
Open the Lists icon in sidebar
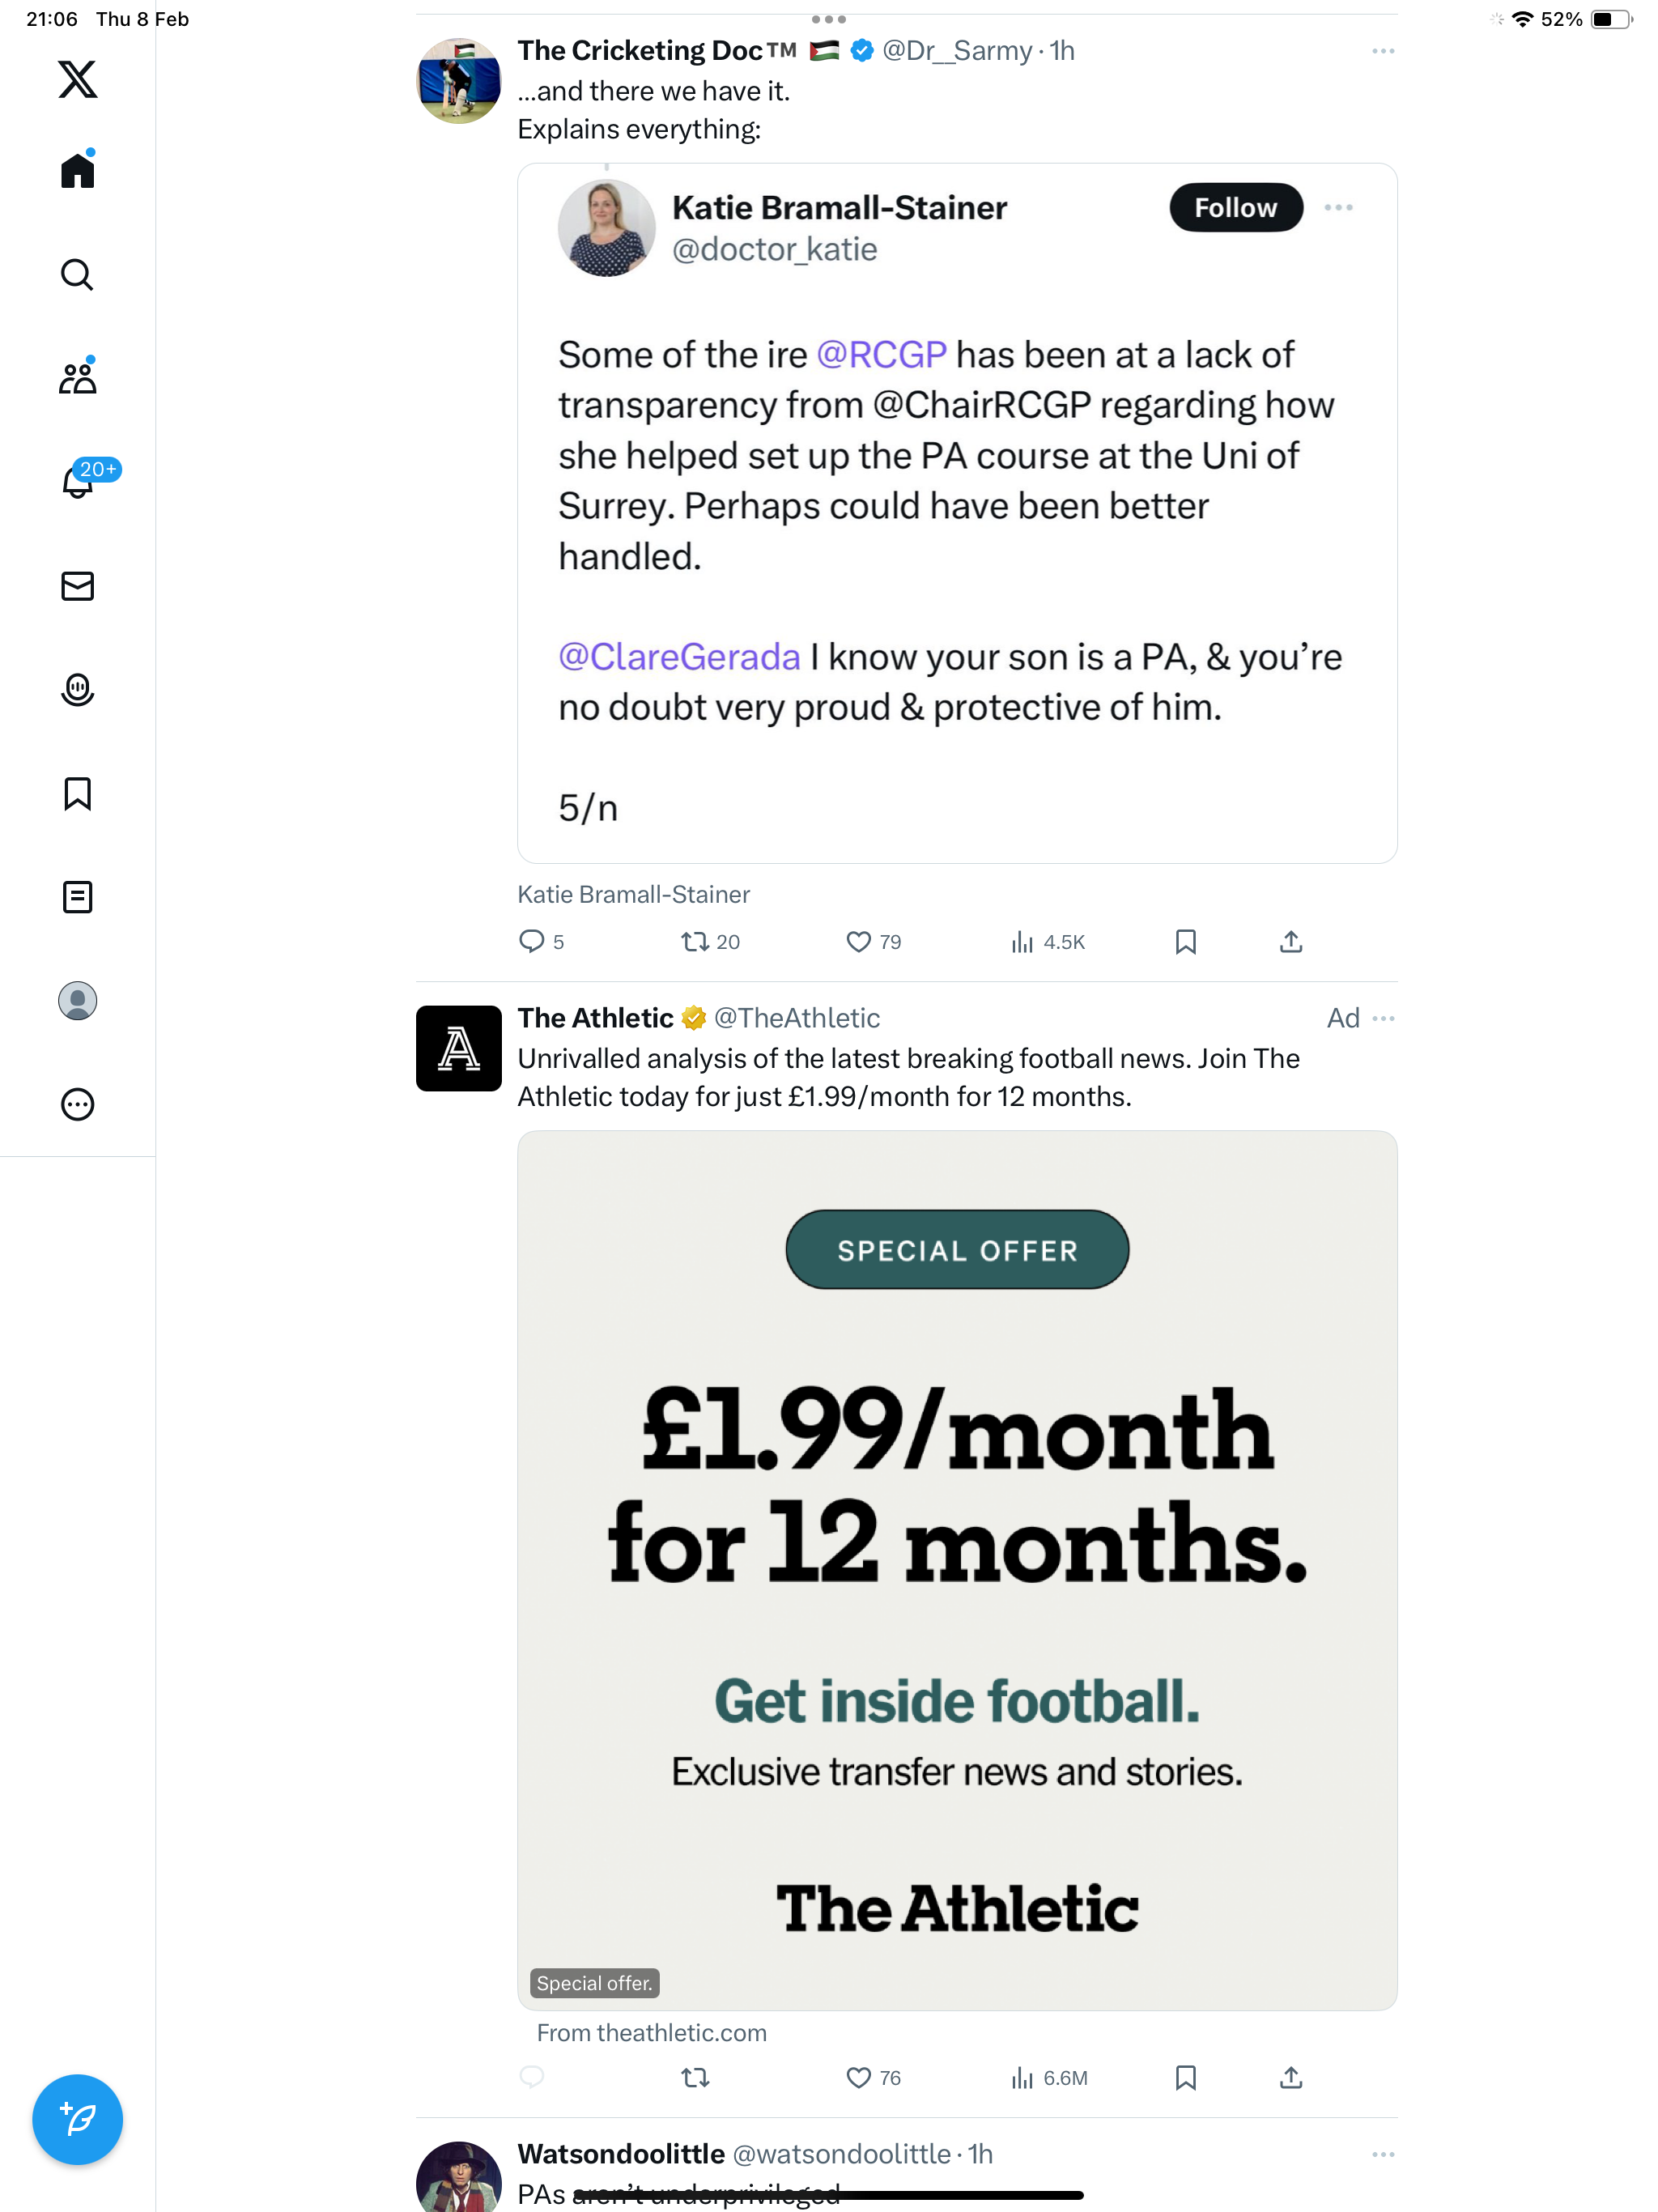[x=77, y=897]
